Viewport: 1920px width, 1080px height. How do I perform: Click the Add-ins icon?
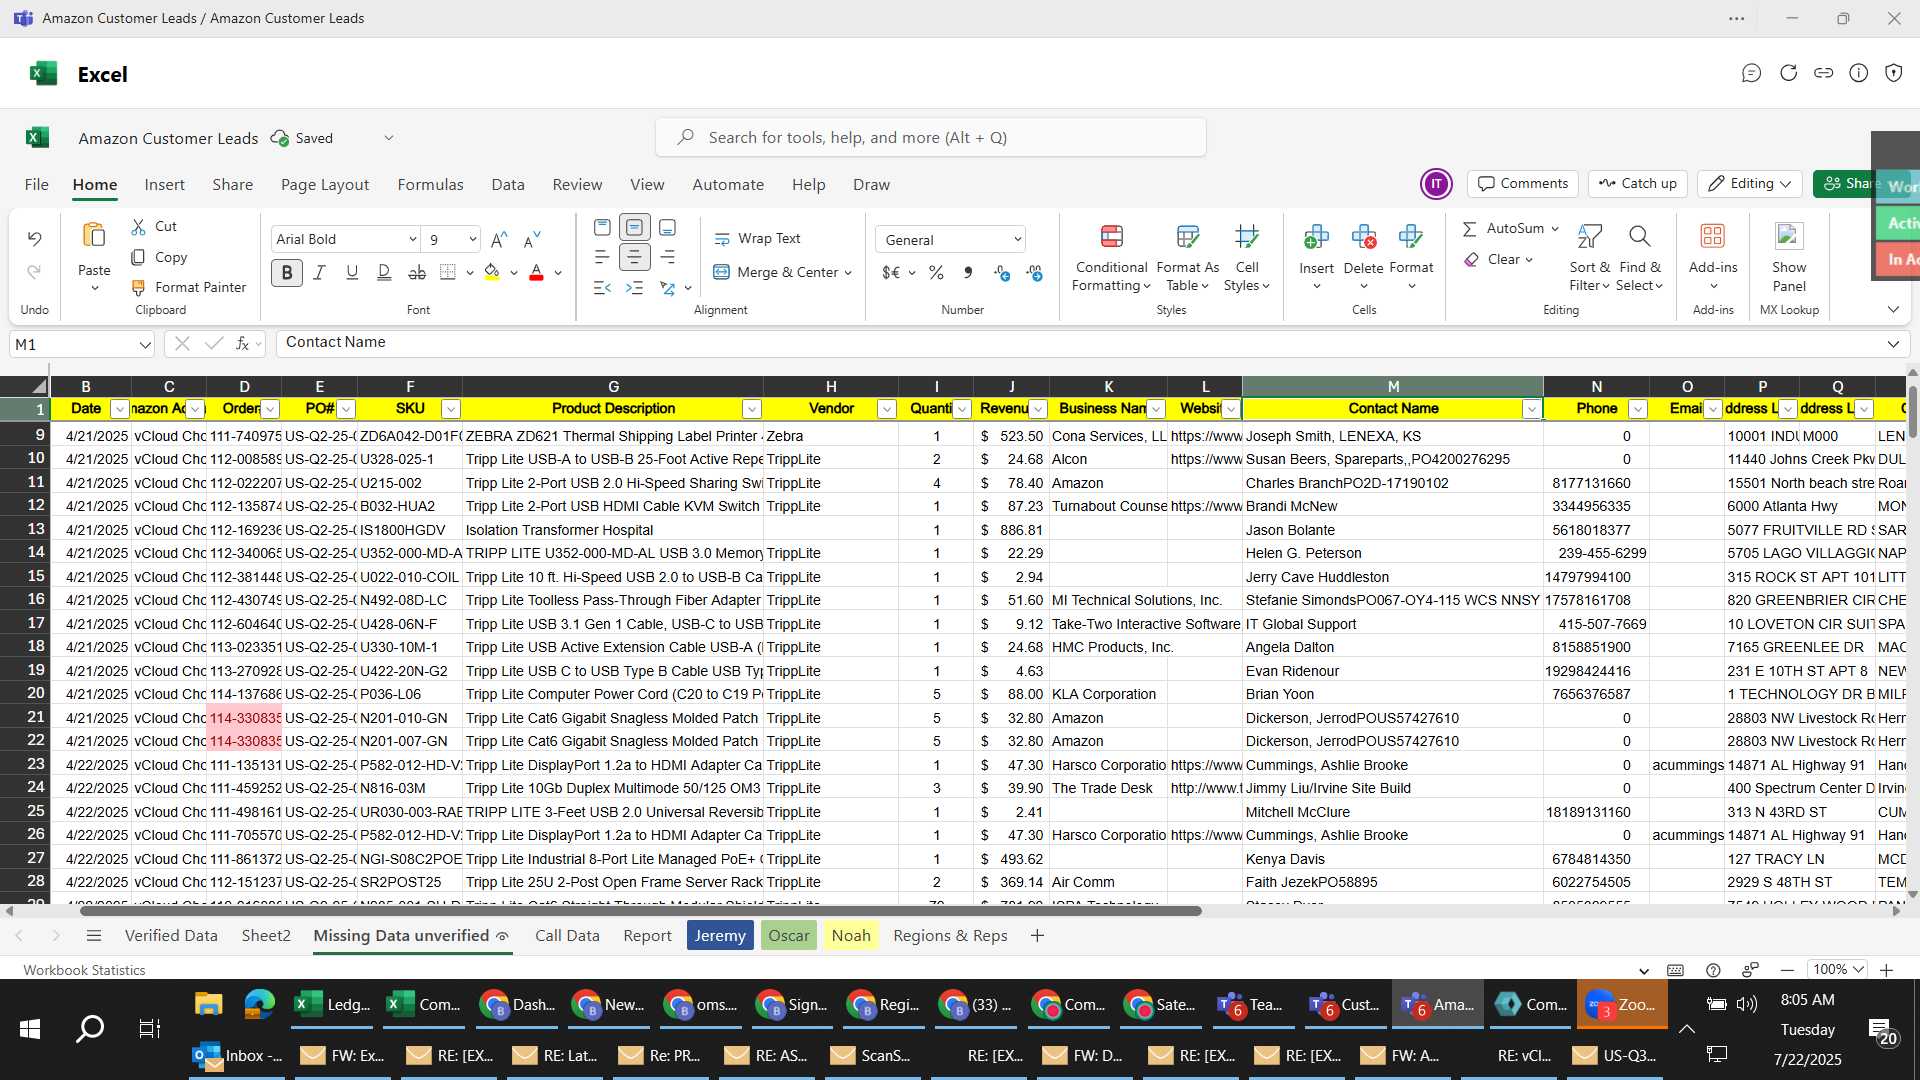(x=1713, y=237)
